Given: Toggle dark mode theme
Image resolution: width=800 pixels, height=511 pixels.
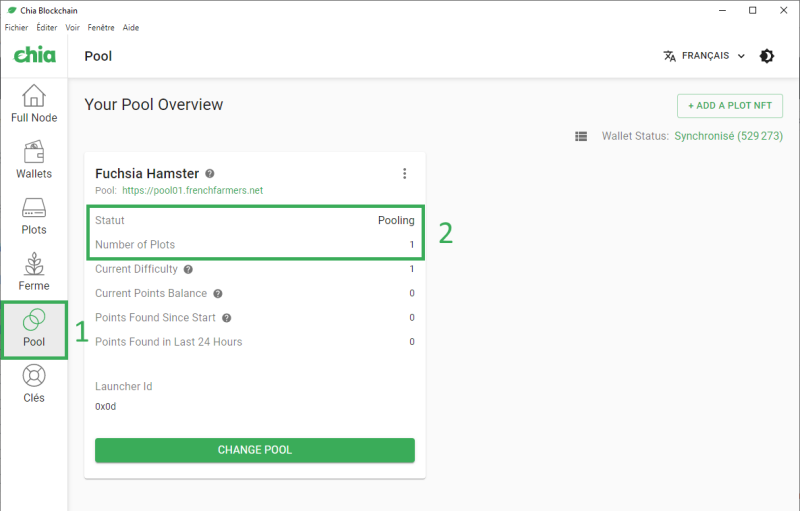Looking at the screenshot, I should click(x=767, y=56).
